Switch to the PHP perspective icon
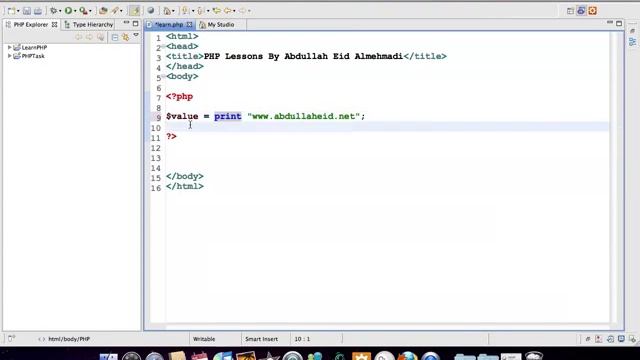 (x=581, y=11)
